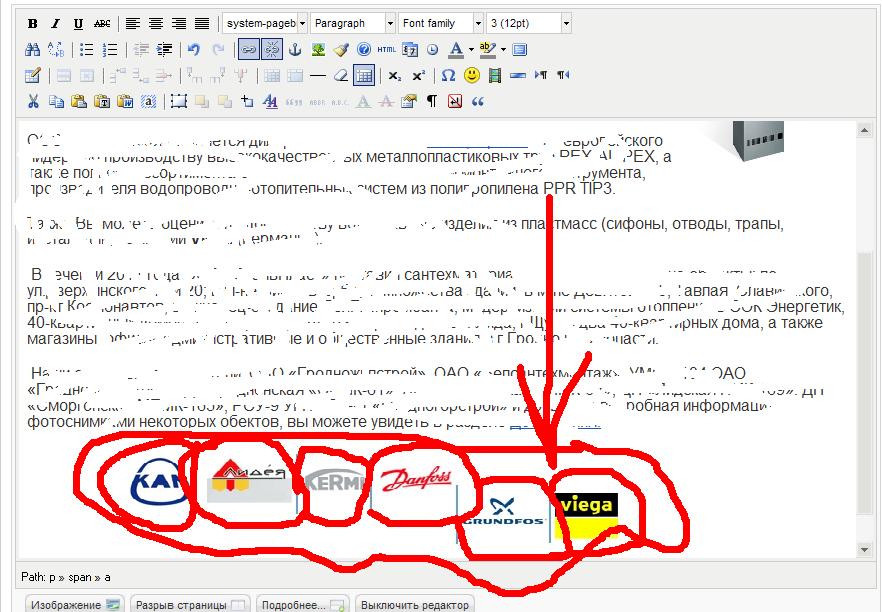882x612 pixels.
Task: Center align the text
Action: click(156, 24)
